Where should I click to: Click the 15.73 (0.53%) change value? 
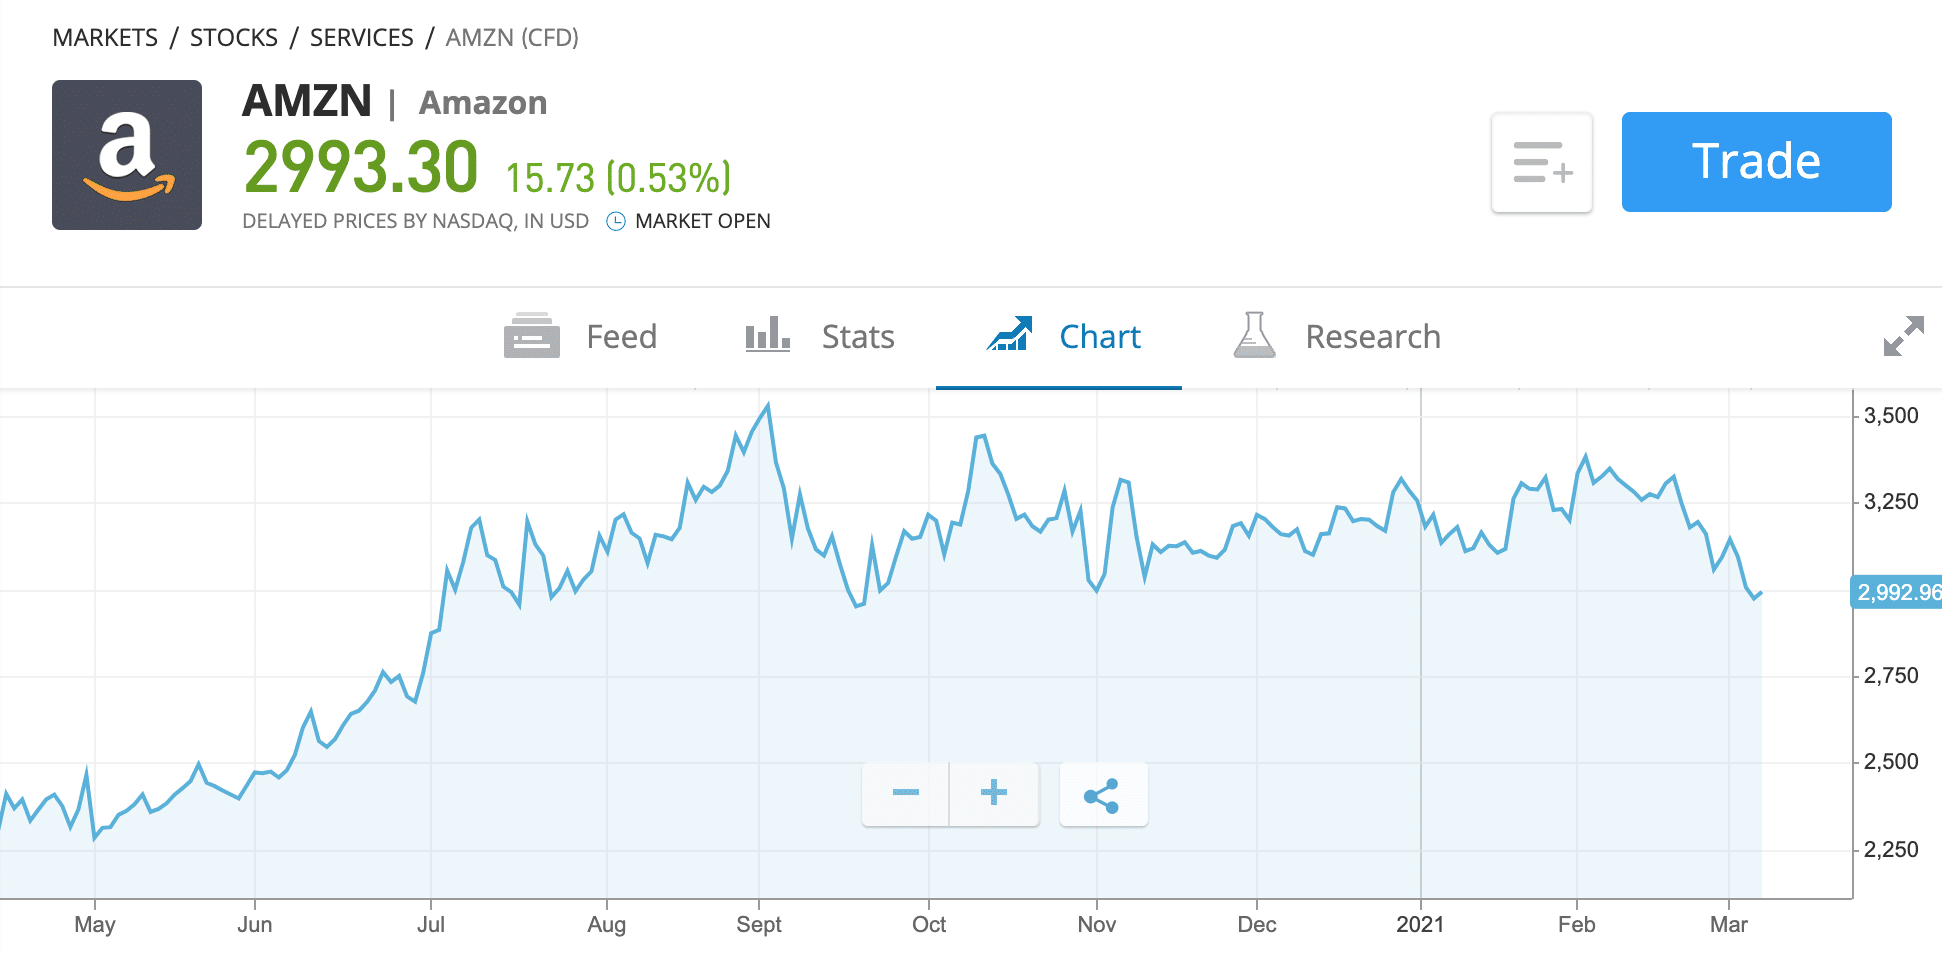tap(618, 178)
